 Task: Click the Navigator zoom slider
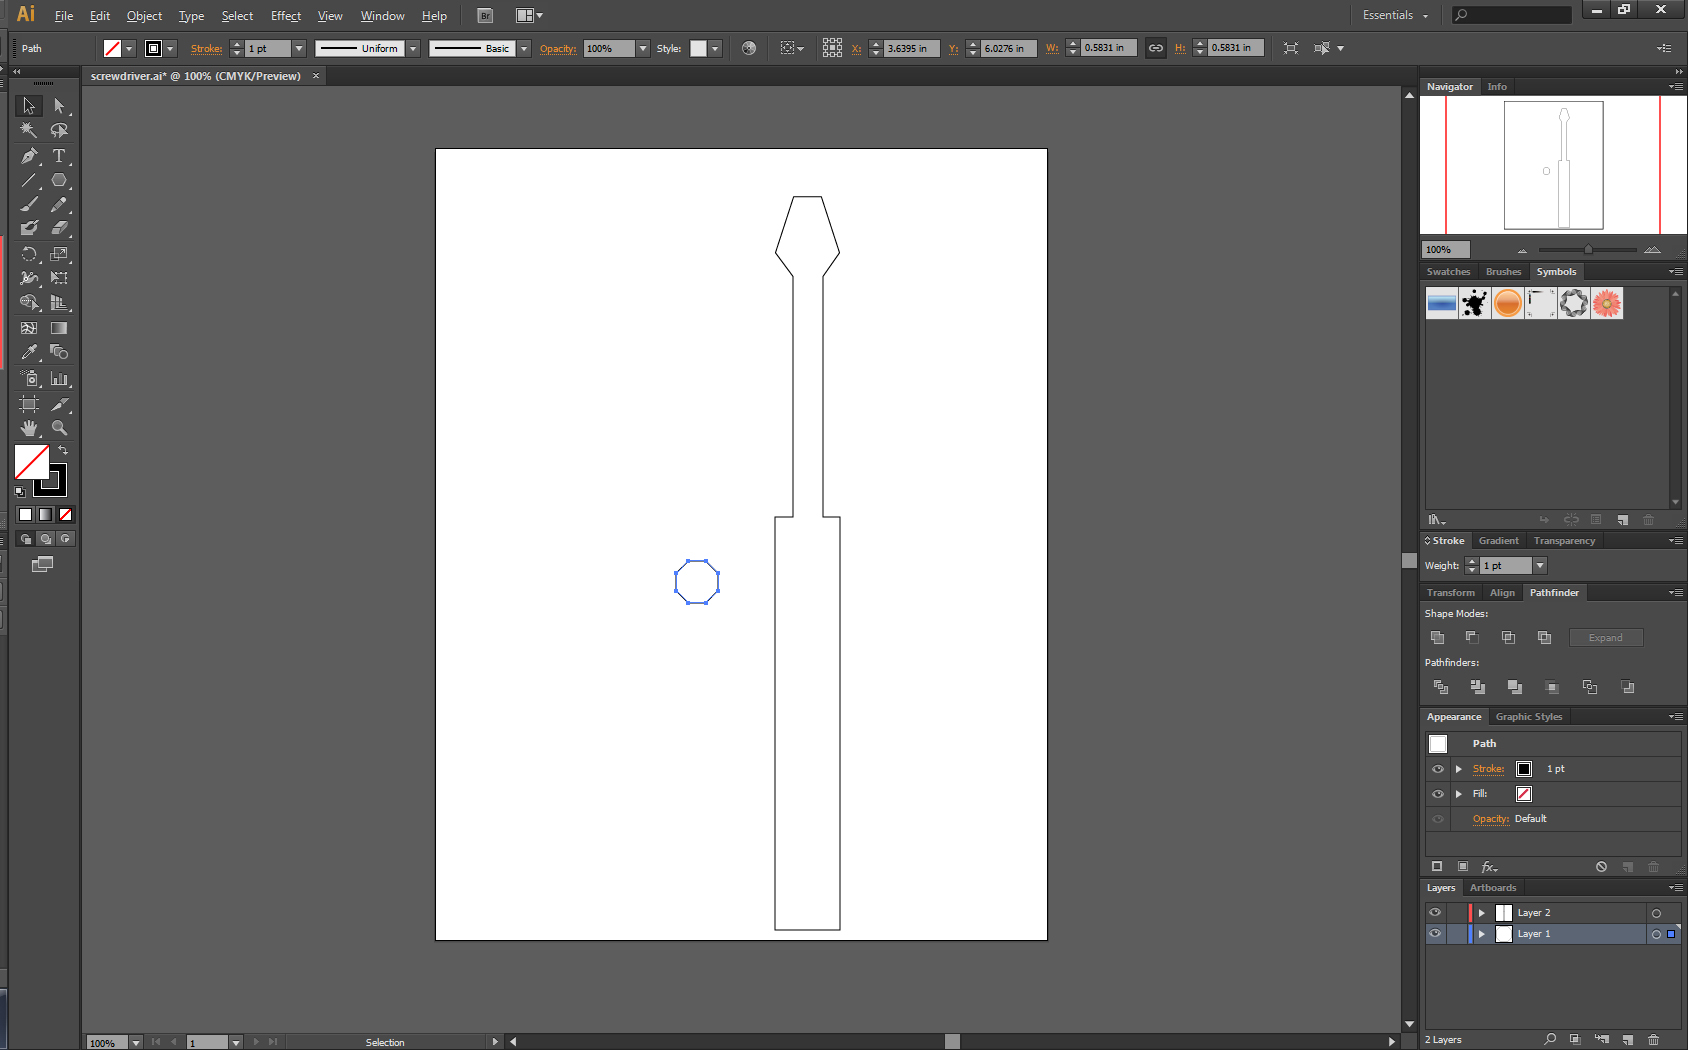1587,250
